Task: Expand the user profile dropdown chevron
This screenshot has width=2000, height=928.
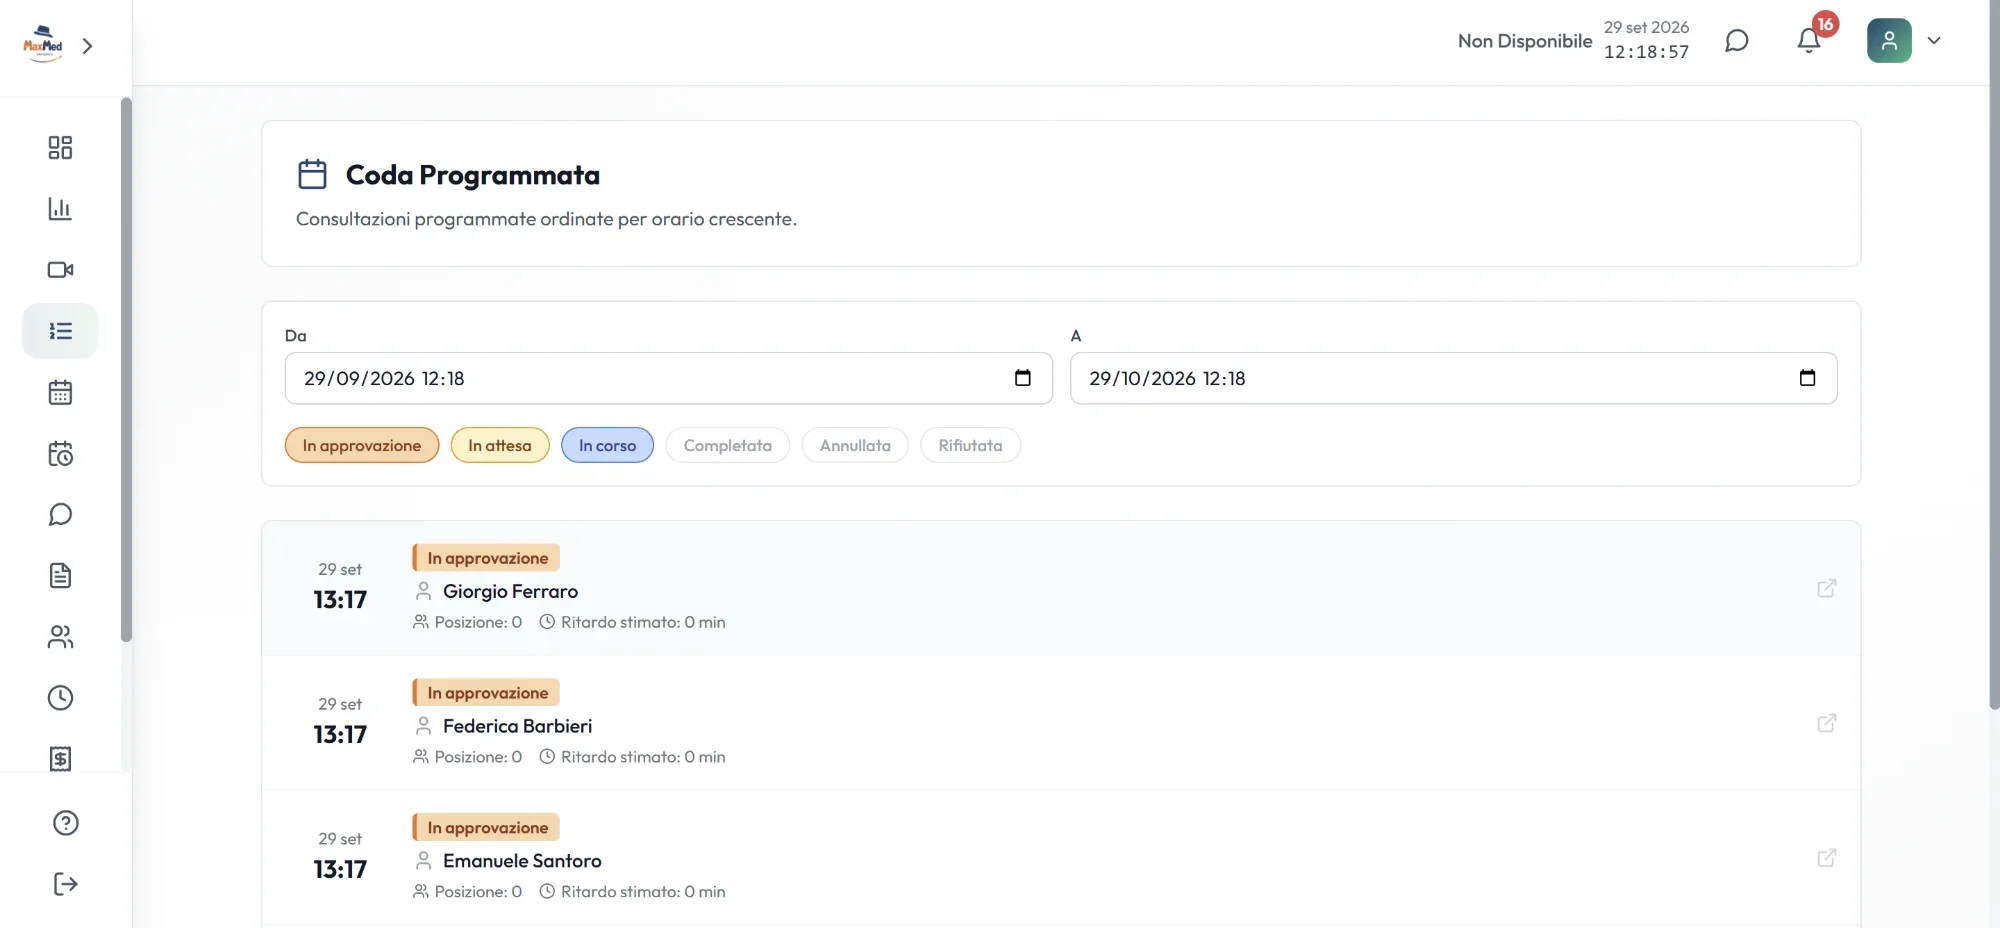Action: (x=1934, y=41)
